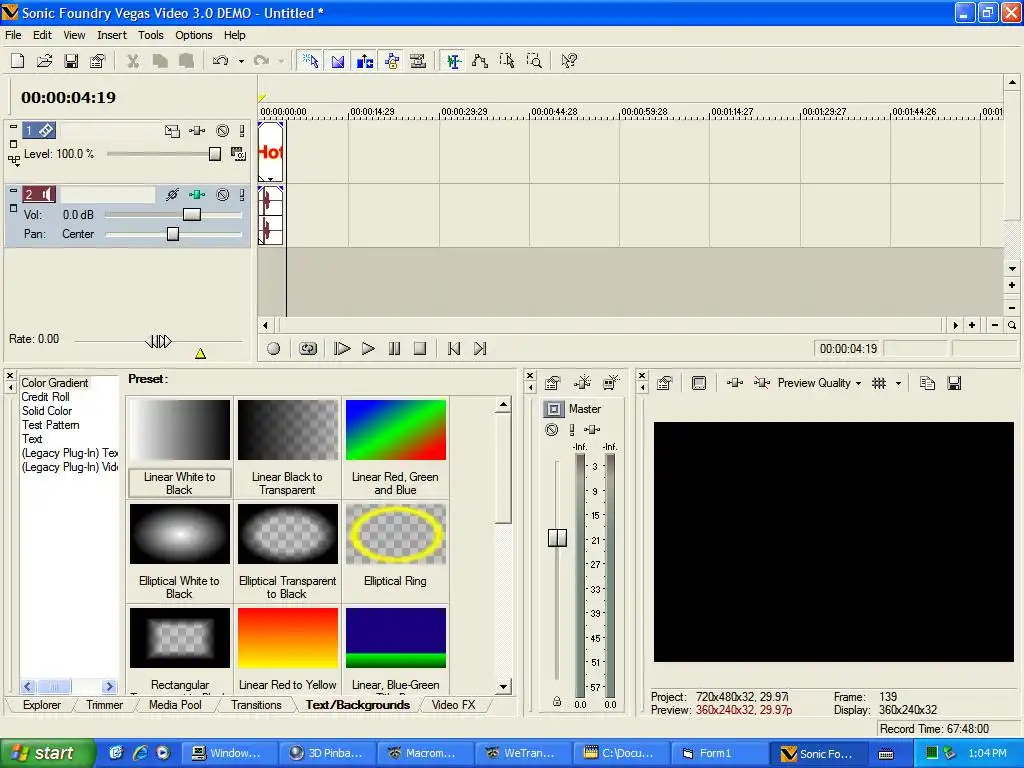Viewport: 1024px width, 768px height.
Task: Switch to the Transitions tab
Action: click(256, 705)
